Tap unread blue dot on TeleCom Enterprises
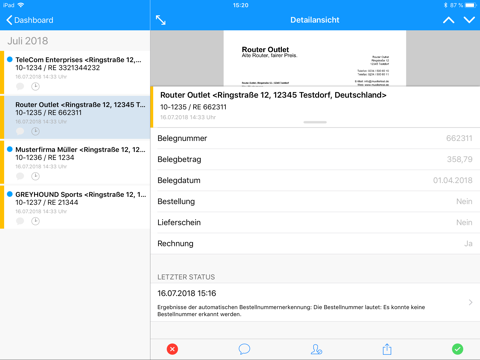480x360 pixels. [10, 59]
